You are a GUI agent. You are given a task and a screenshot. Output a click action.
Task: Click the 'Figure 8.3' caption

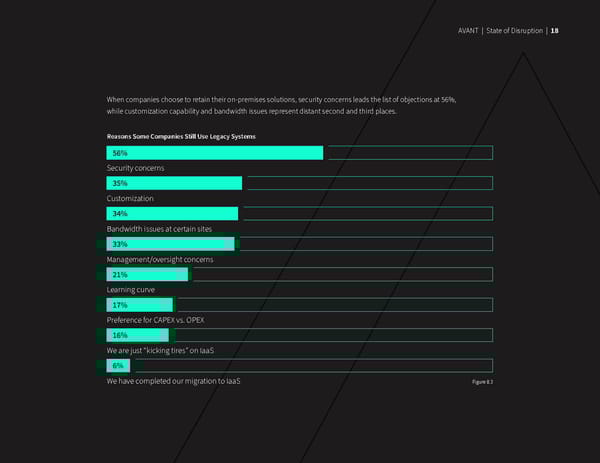point(481,382)
